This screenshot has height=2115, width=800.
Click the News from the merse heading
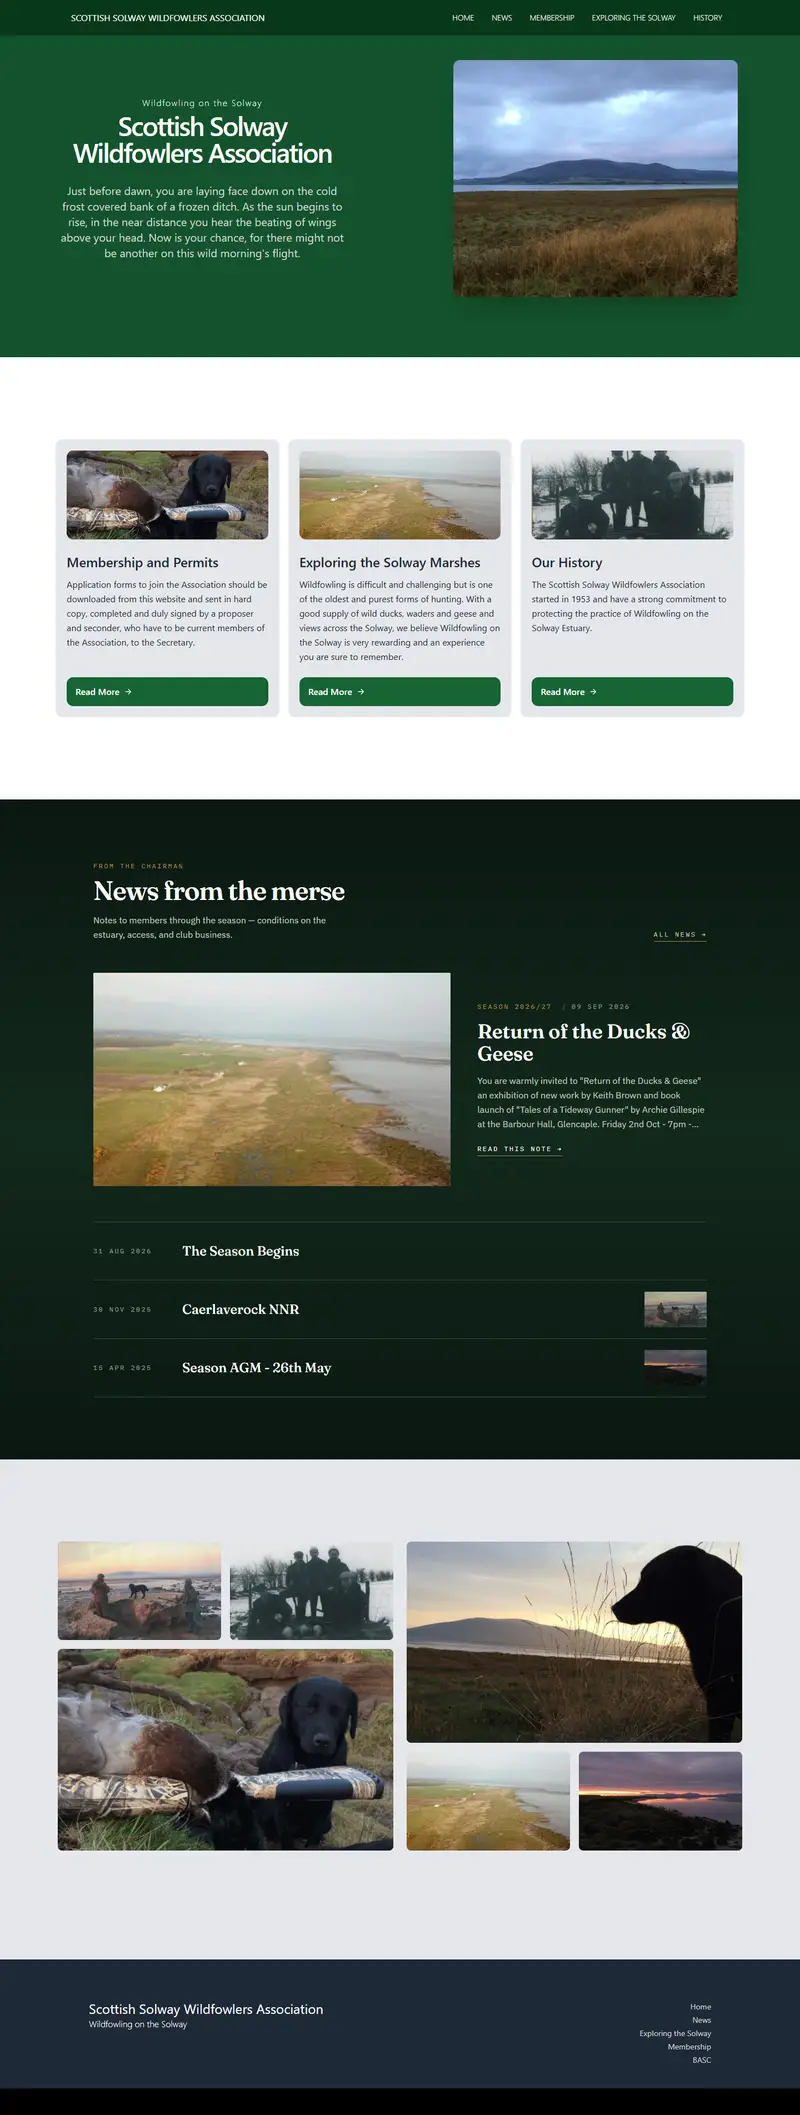219,891
